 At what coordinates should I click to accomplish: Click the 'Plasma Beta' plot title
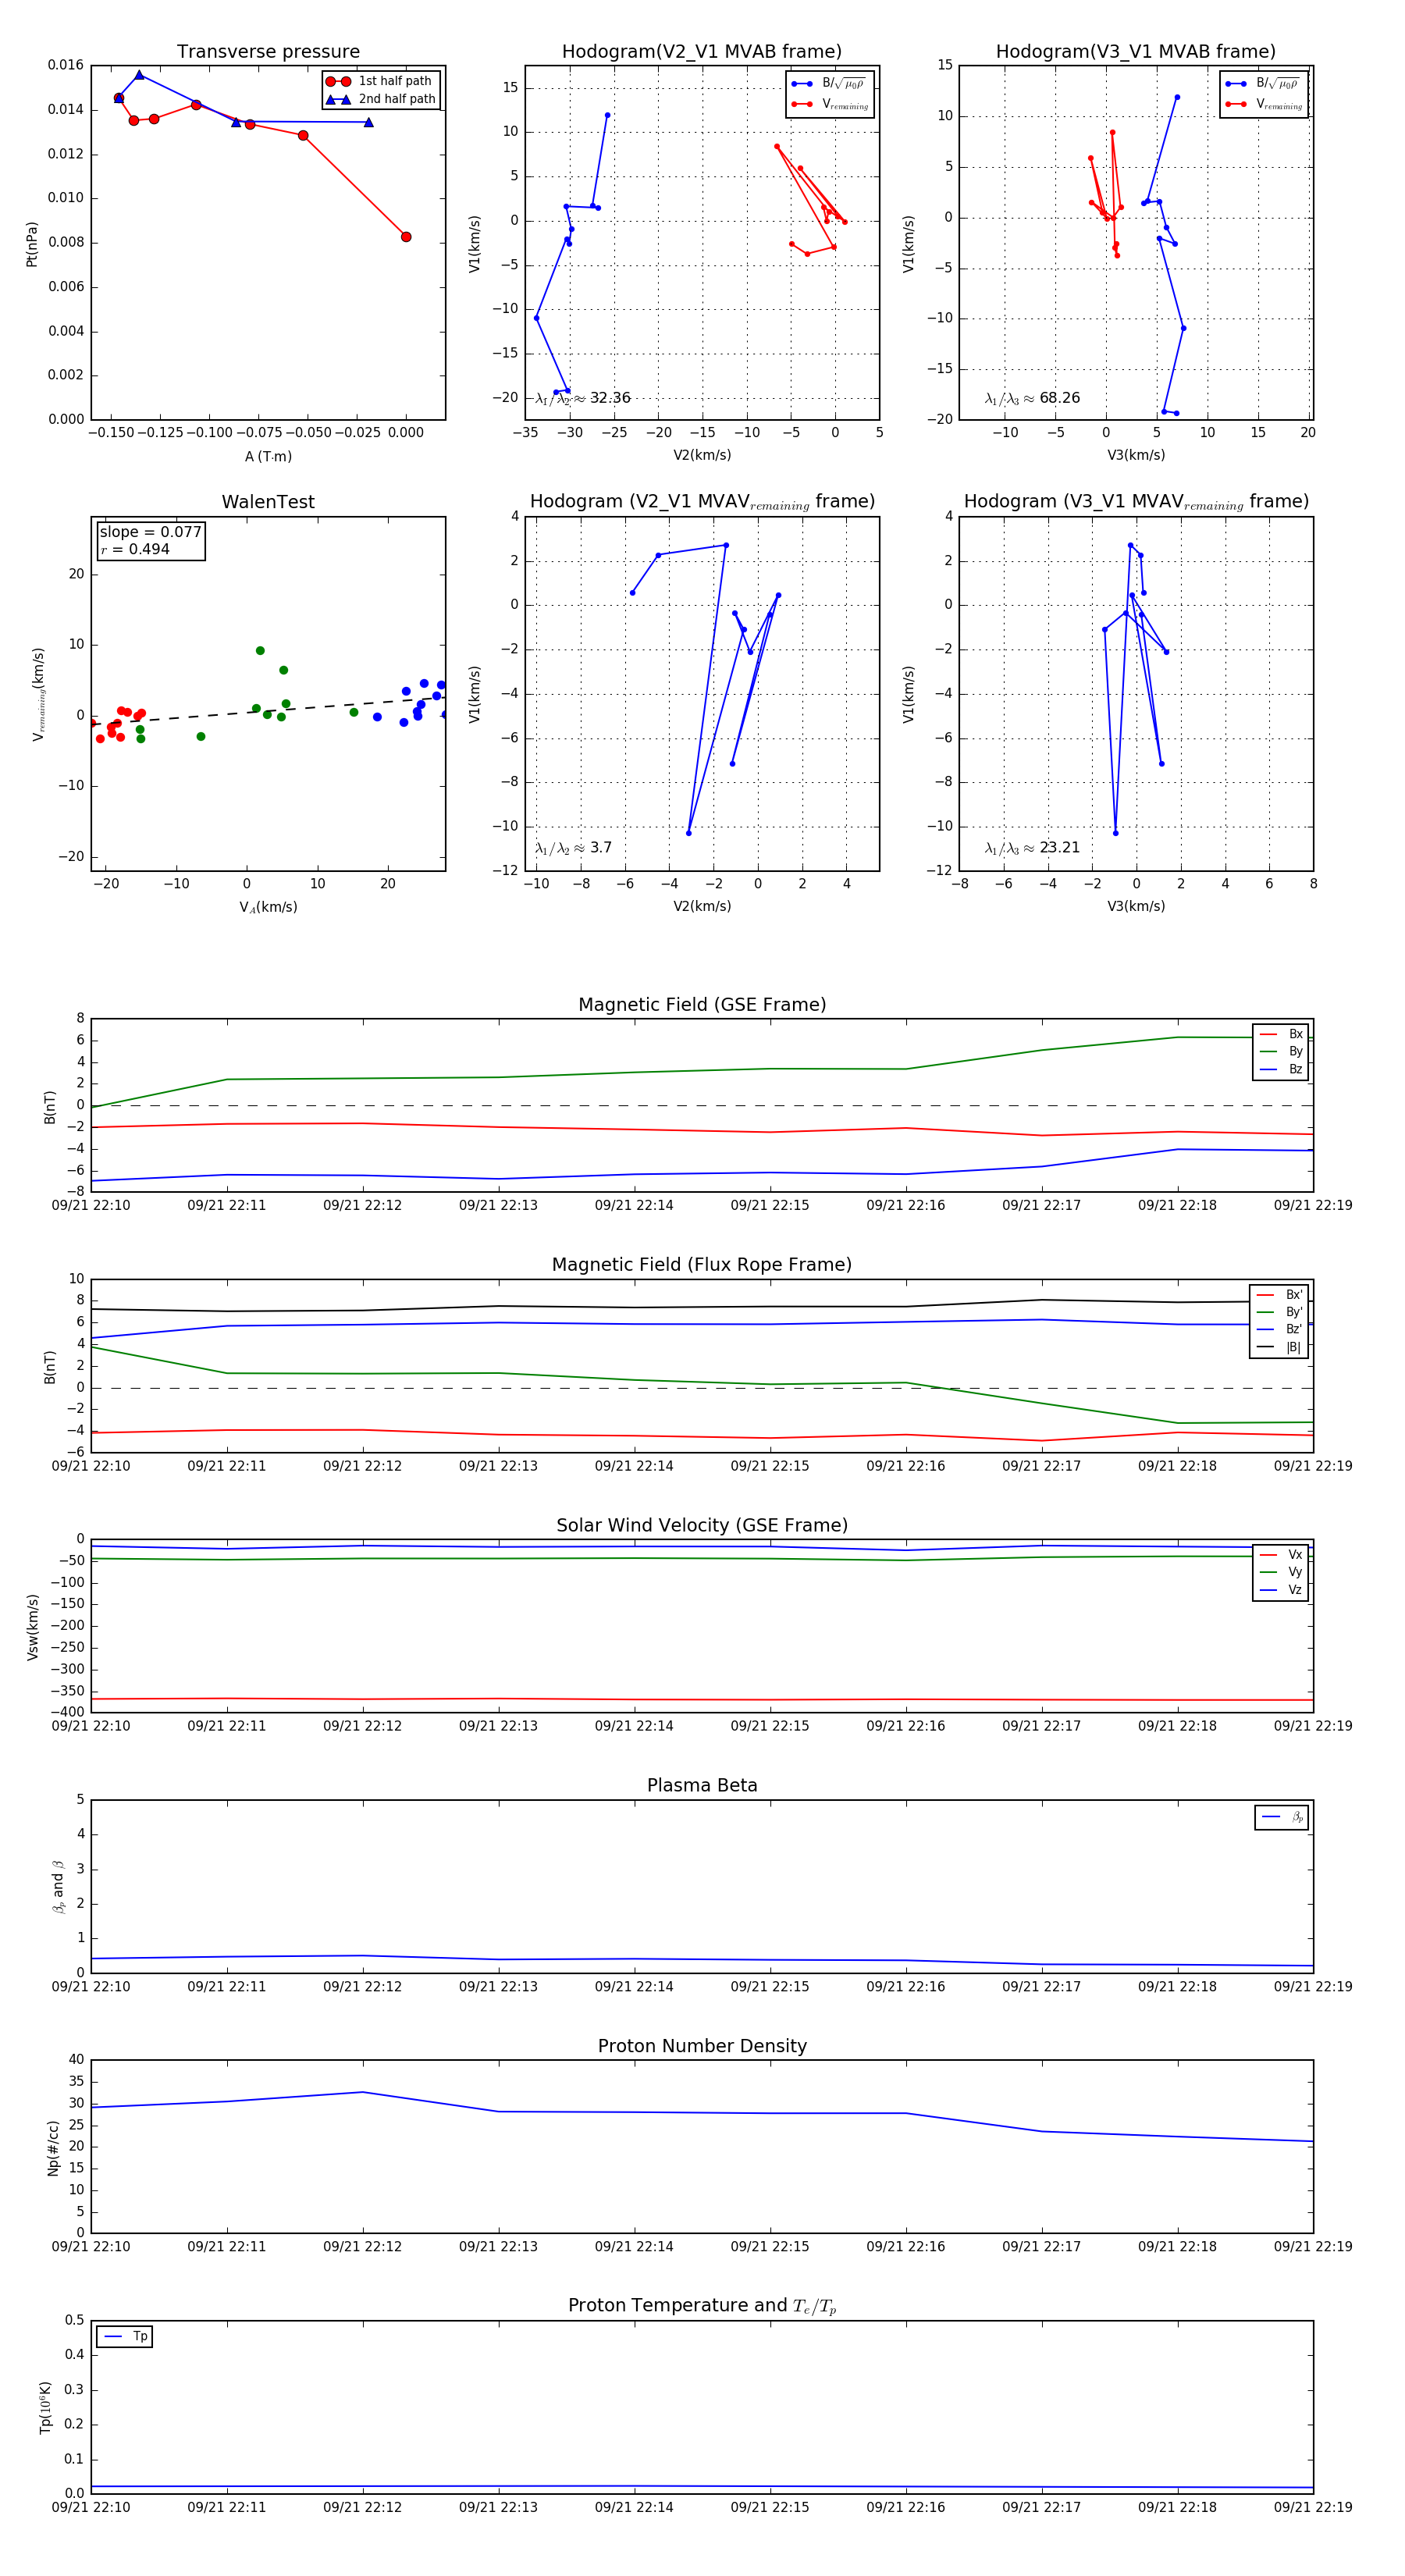coord(702,1786)
